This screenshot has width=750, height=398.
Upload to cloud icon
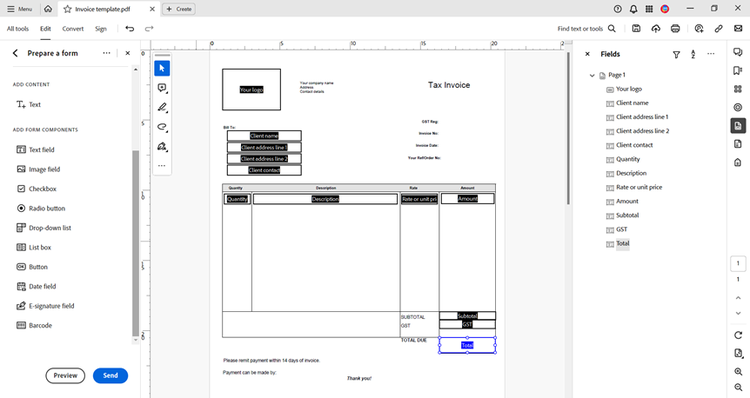[656, 29]
